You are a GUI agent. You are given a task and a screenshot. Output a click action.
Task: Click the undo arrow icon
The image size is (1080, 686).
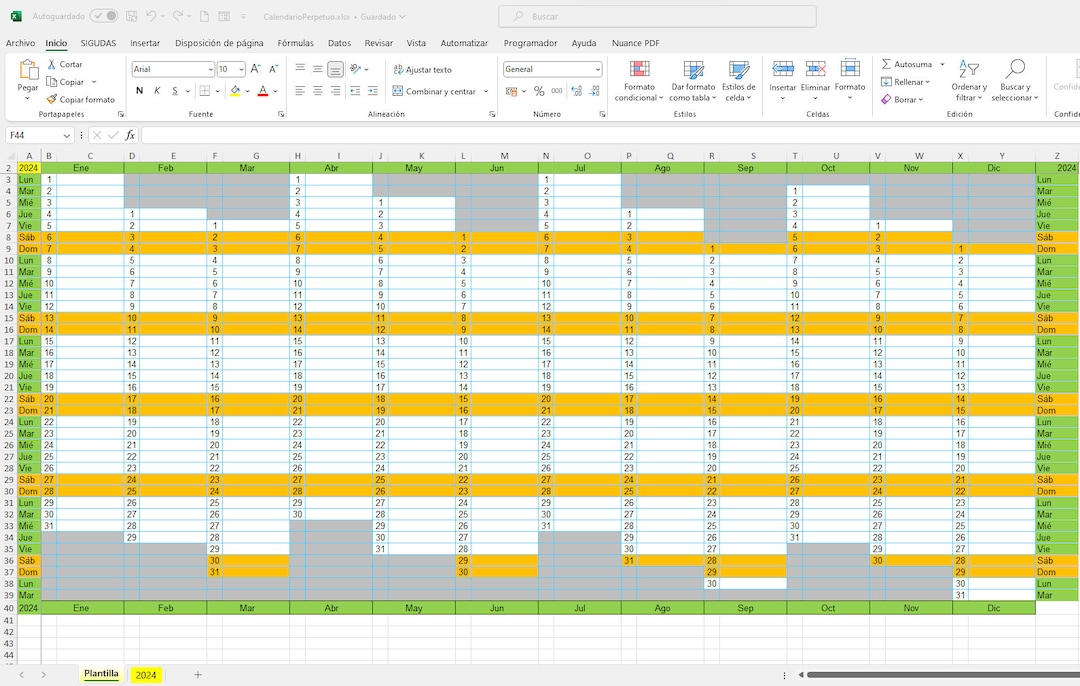point(152,16)
